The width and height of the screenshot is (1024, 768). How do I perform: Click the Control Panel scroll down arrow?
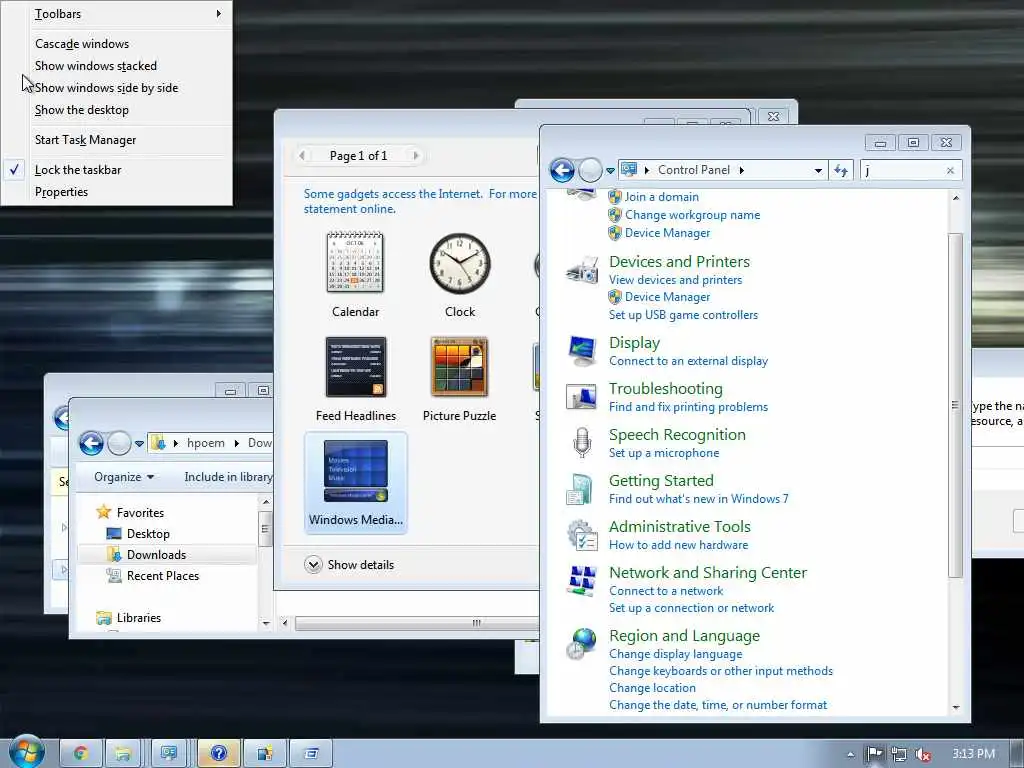956,707
